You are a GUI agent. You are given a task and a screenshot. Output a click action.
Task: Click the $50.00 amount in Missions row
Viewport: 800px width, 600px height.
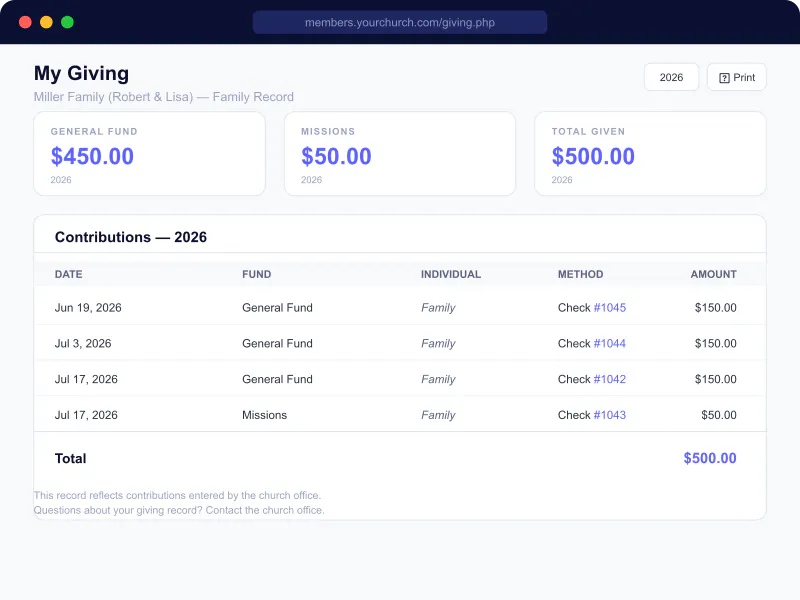tap(719, 415)
